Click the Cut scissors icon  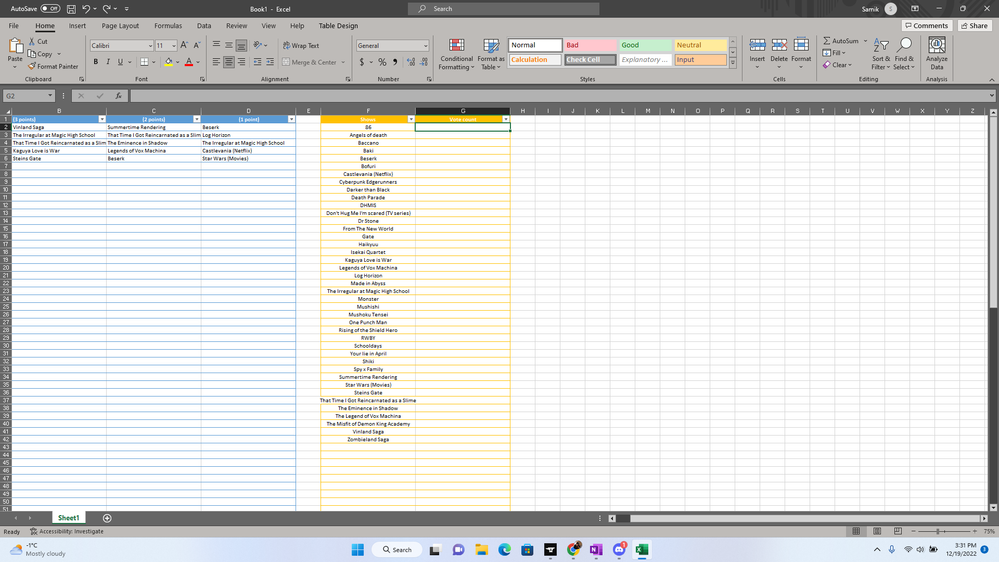[x=32, y=41]
